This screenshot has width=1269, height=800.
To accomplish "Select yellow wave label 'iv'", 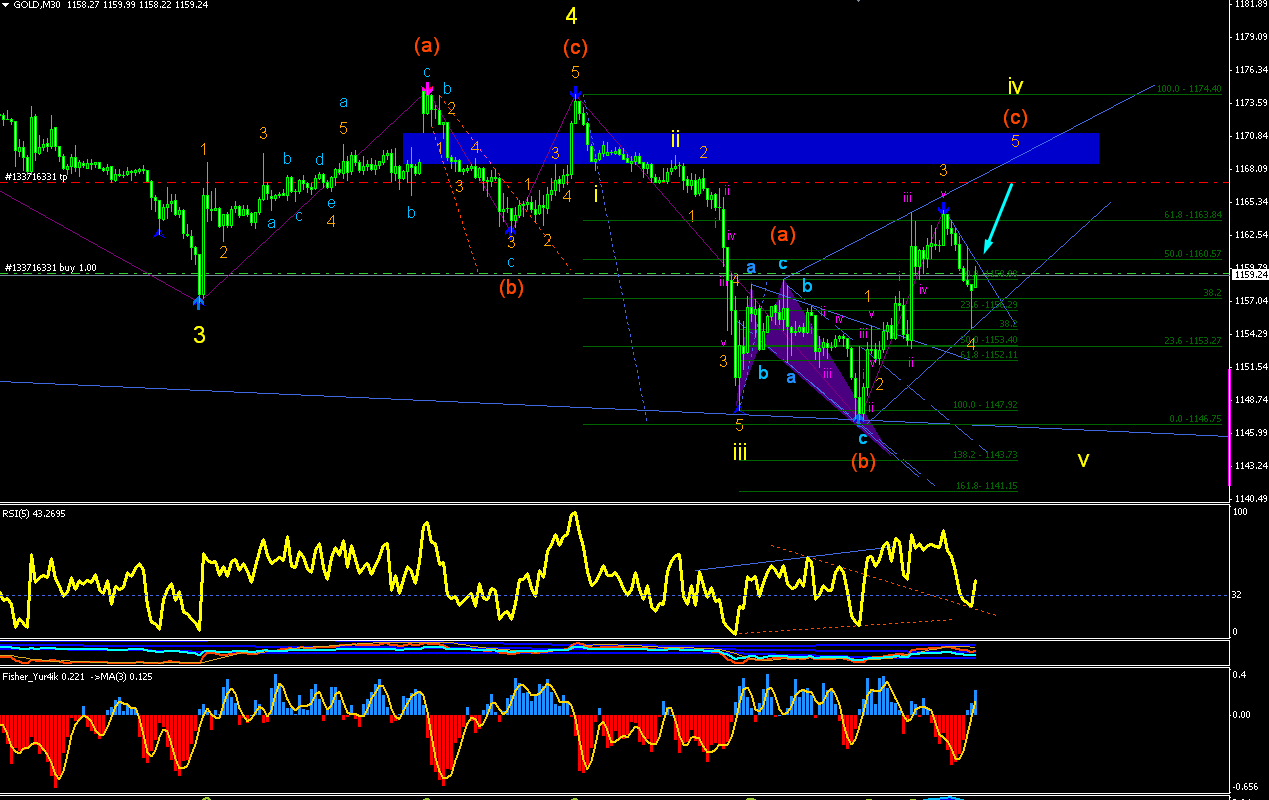I will [1016, 86].
